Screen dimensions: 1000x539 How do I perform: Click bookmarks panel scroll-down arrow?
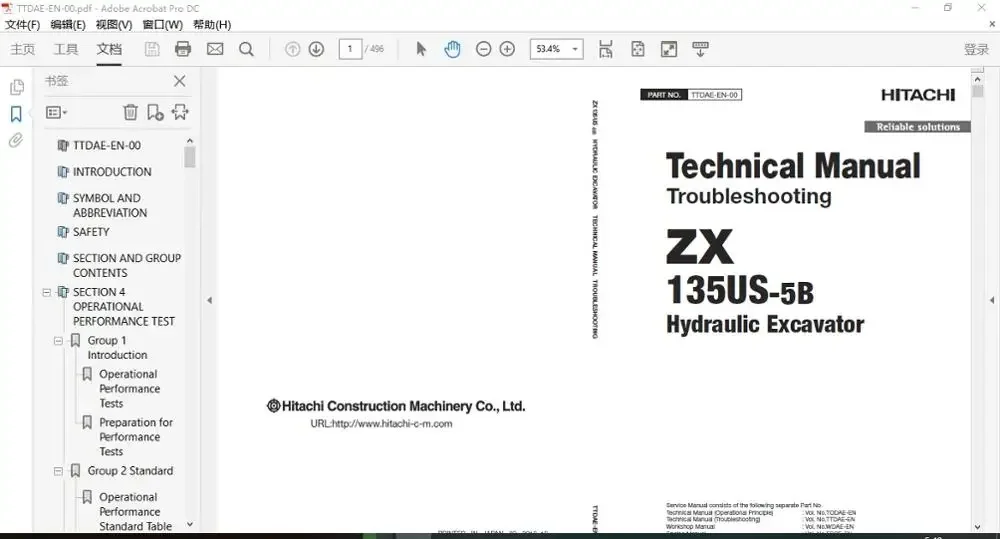tap(189, 524)
